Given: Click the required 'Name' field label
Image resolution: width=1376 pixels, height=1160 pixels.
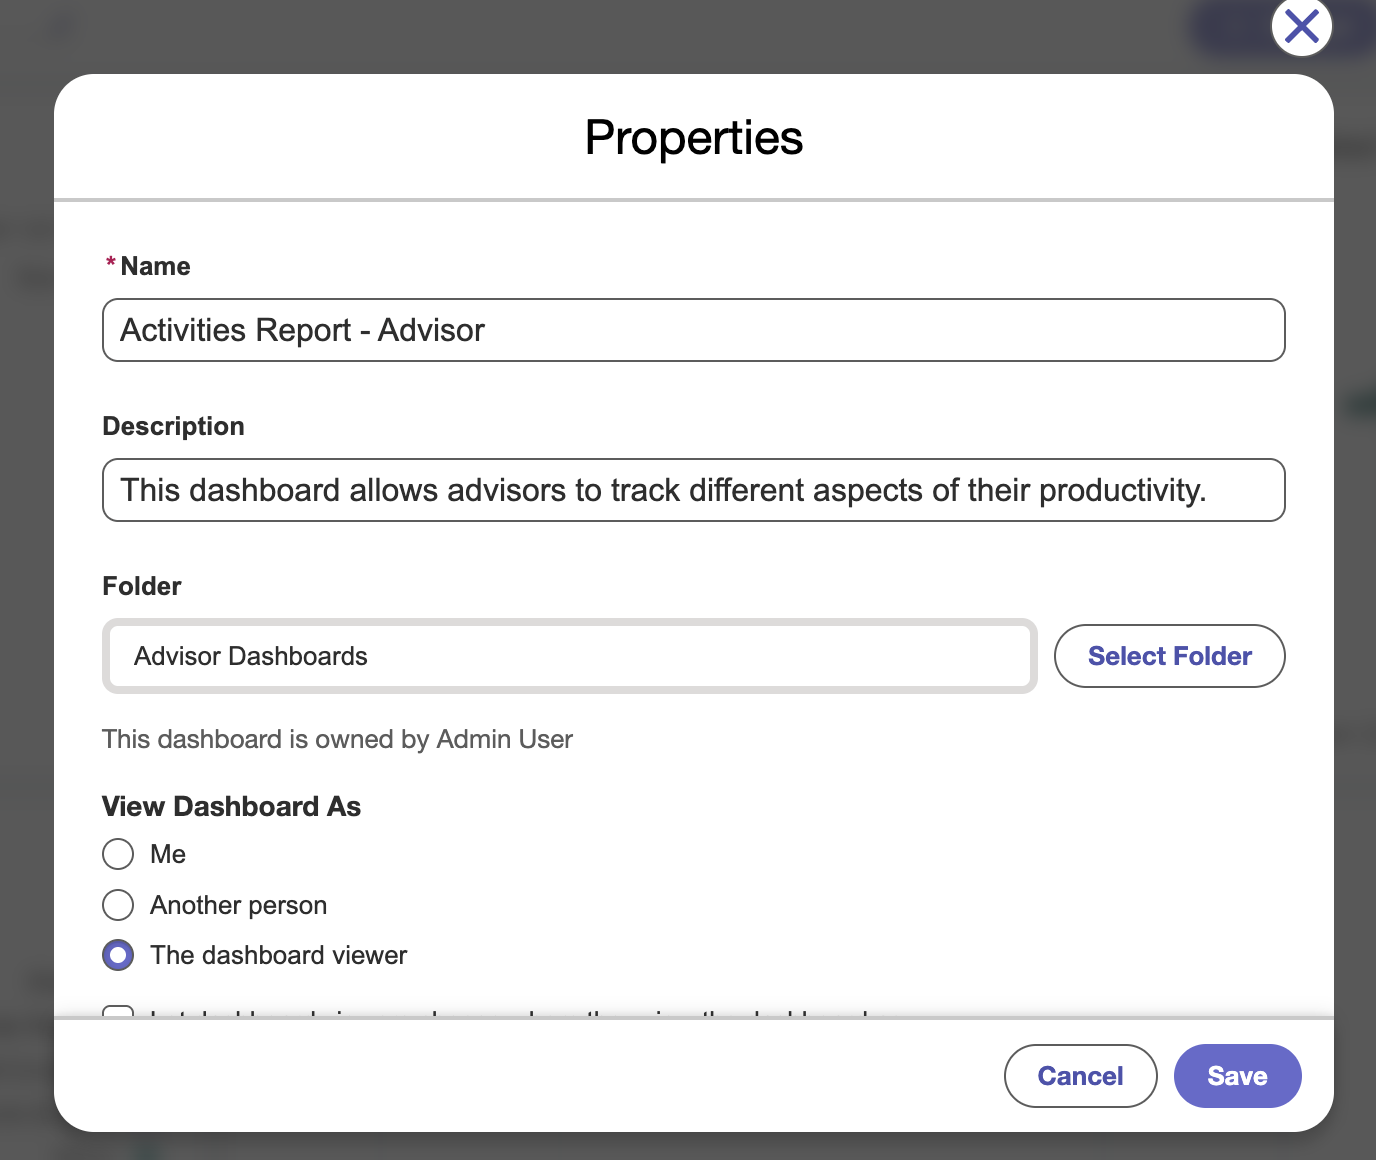Looking at the screenshot, I should [x=155, y=266].
